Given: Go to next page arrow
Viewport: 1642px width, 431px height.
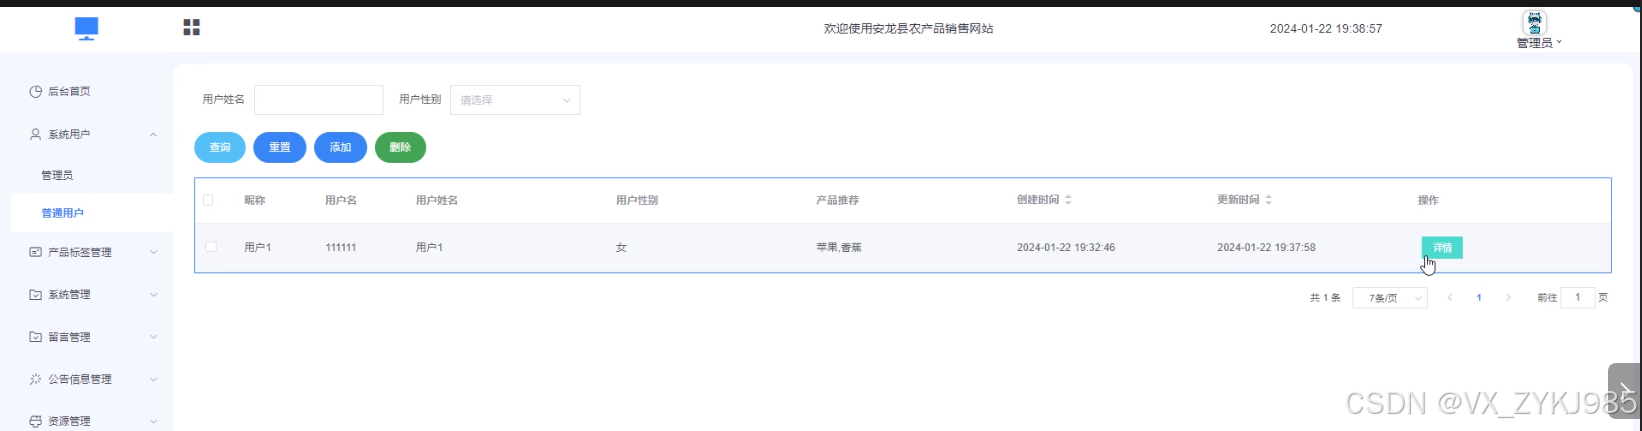Looking at the screenshot, I should pyautogui.click(x=1508, y=298).
